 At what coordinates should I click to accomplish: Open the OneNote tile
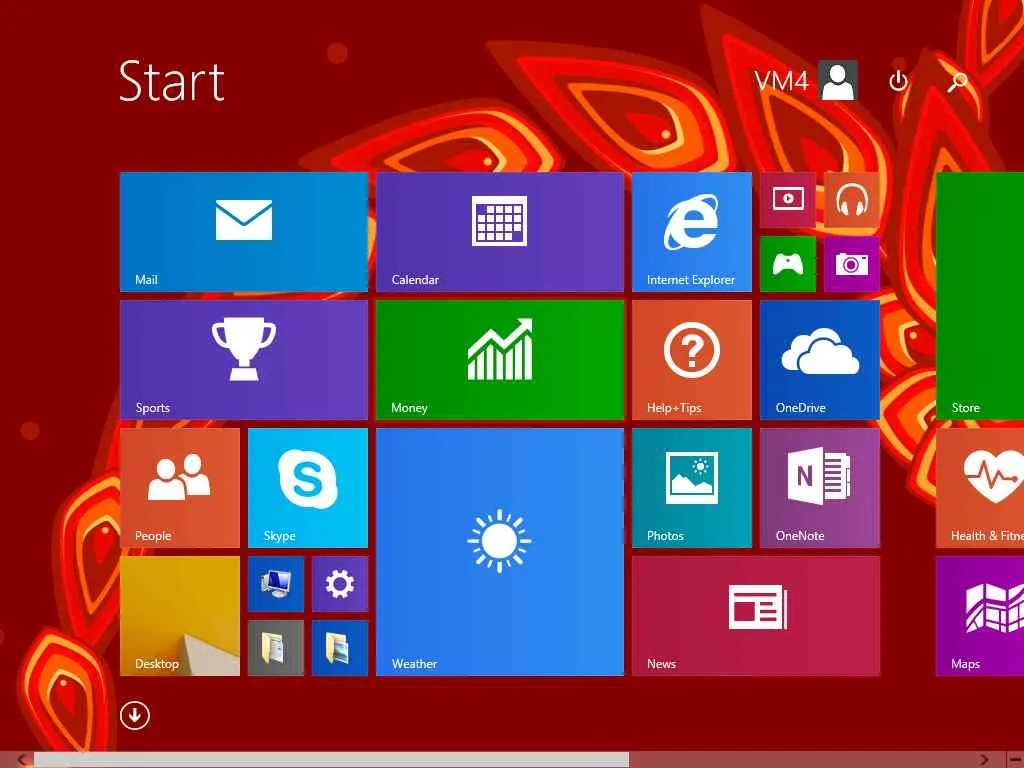click(x=820, y=488)
